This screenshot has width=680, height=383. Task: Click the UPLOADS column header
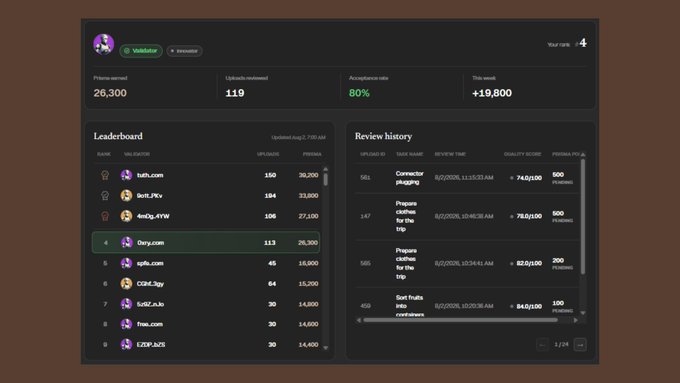(x=268, y=154)
